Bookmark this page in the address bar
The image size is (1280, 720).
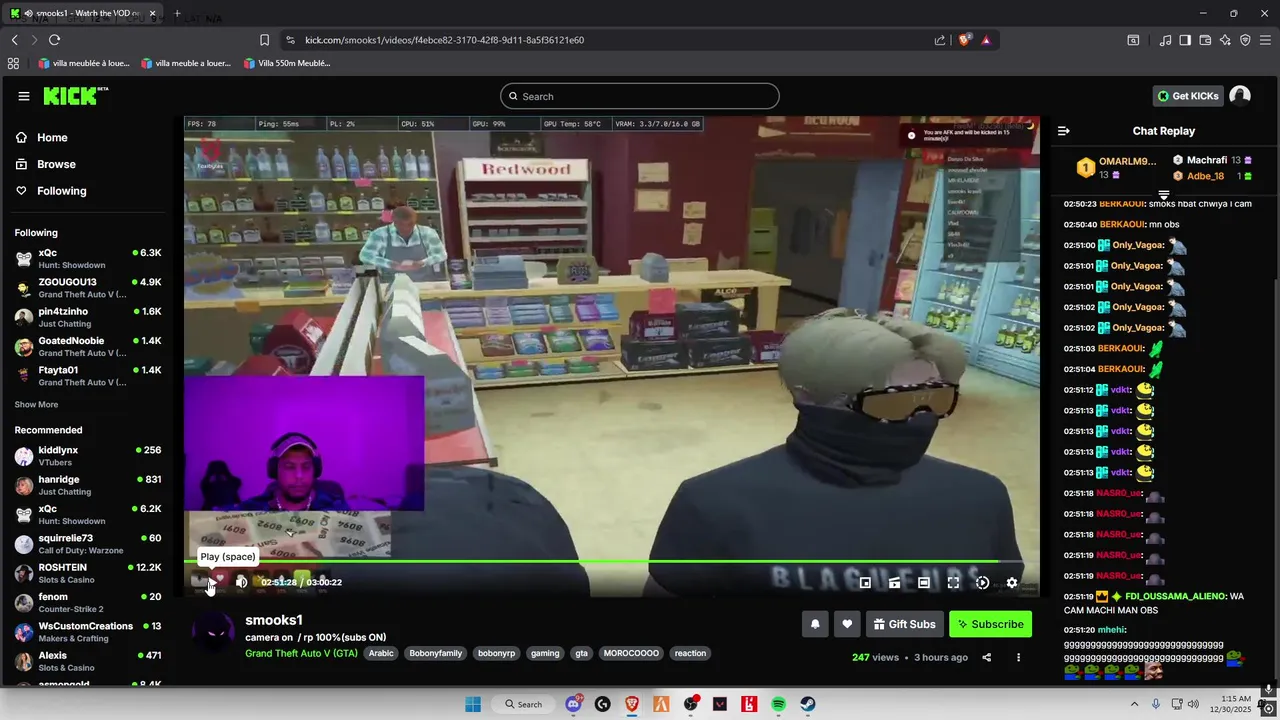pos(264,40)
